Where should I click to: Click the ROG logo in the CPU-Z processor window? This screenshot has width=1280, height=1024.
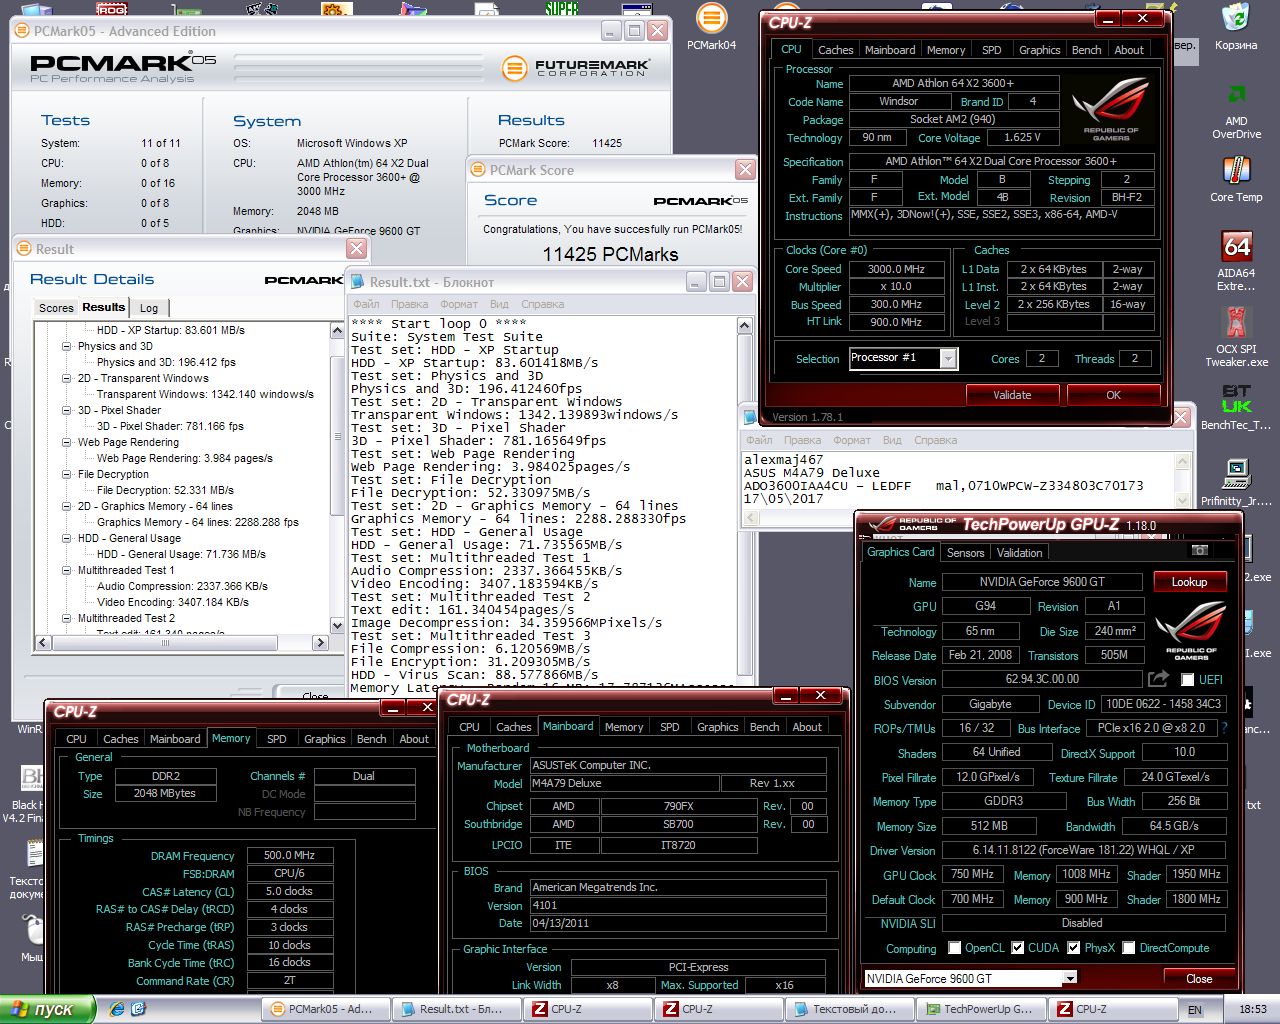(x=1111, y=109)
